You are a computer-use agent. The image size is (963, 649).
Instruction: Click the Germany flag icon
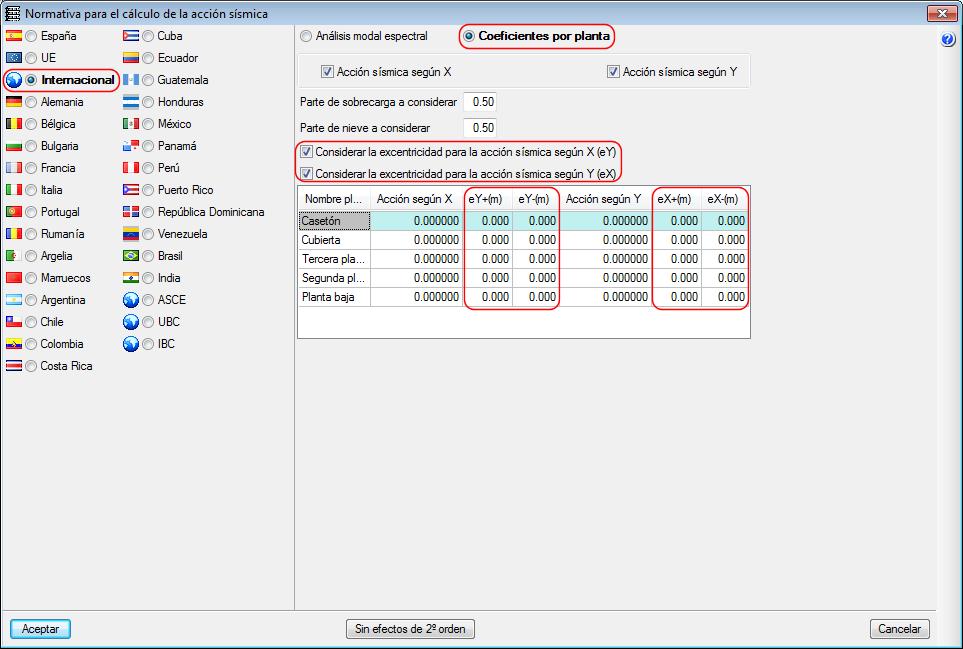click(x=14, y=102)
